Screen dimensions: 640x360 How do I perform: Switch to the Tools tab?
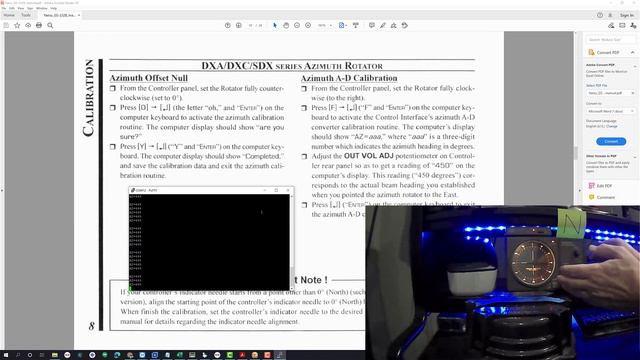coord(26,15)
